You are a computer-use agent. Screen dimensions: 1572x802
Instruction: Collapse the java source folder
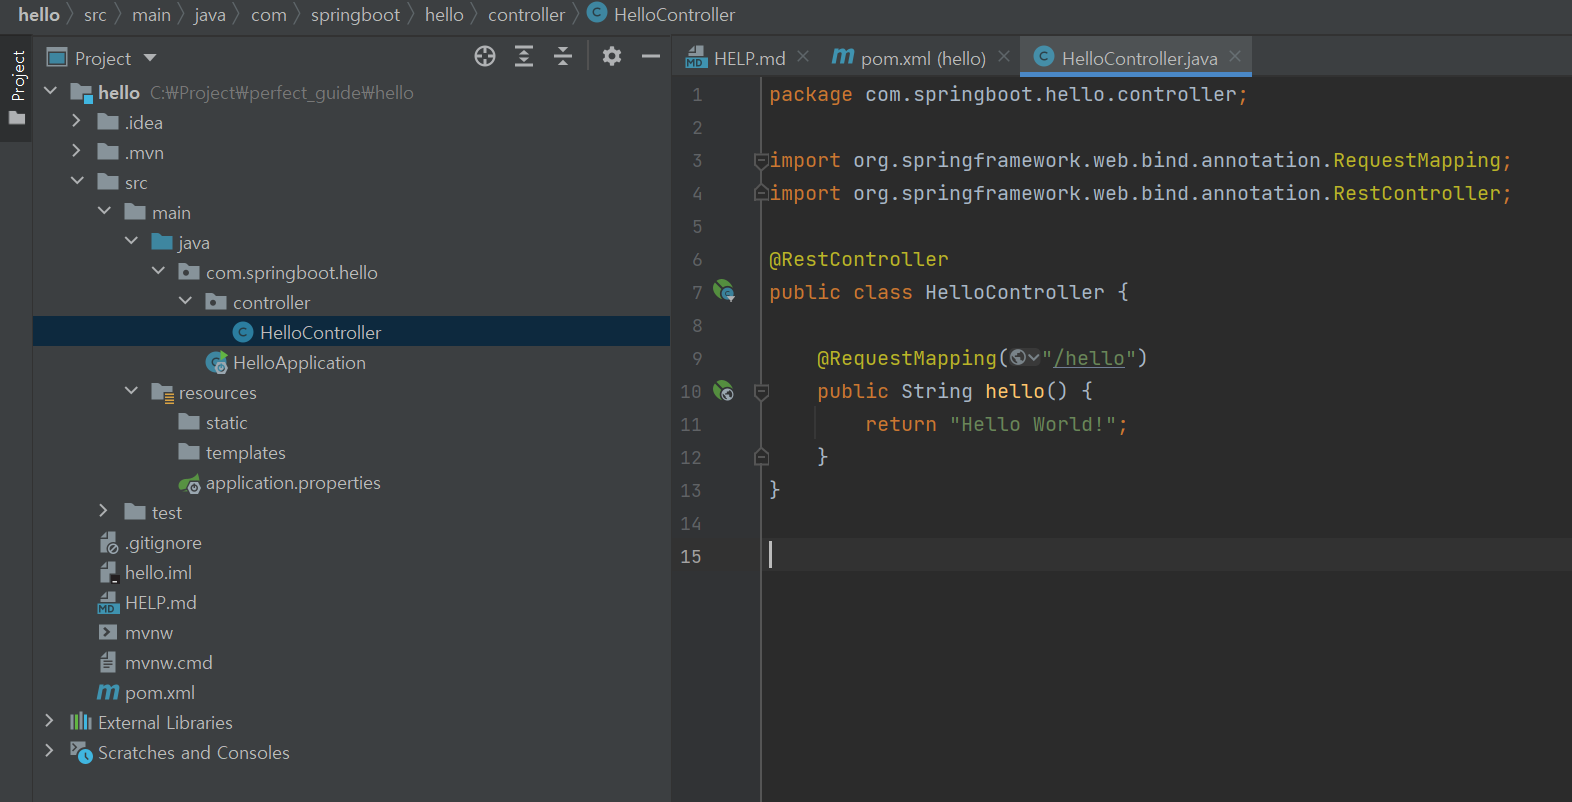coord(131,241)
